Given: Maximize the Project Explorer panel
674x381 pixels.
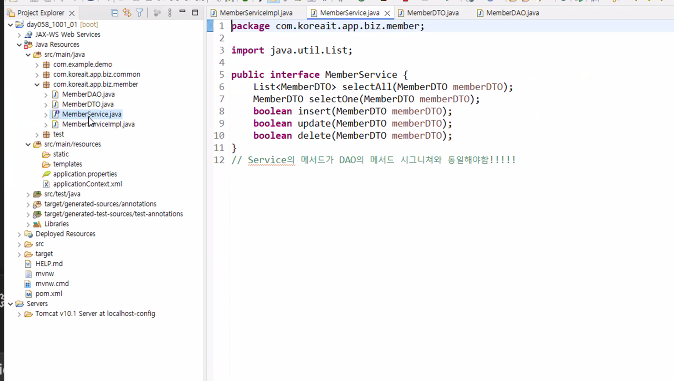Looking at the screenshot, I should pyautogui.click(x=195, y=12).
